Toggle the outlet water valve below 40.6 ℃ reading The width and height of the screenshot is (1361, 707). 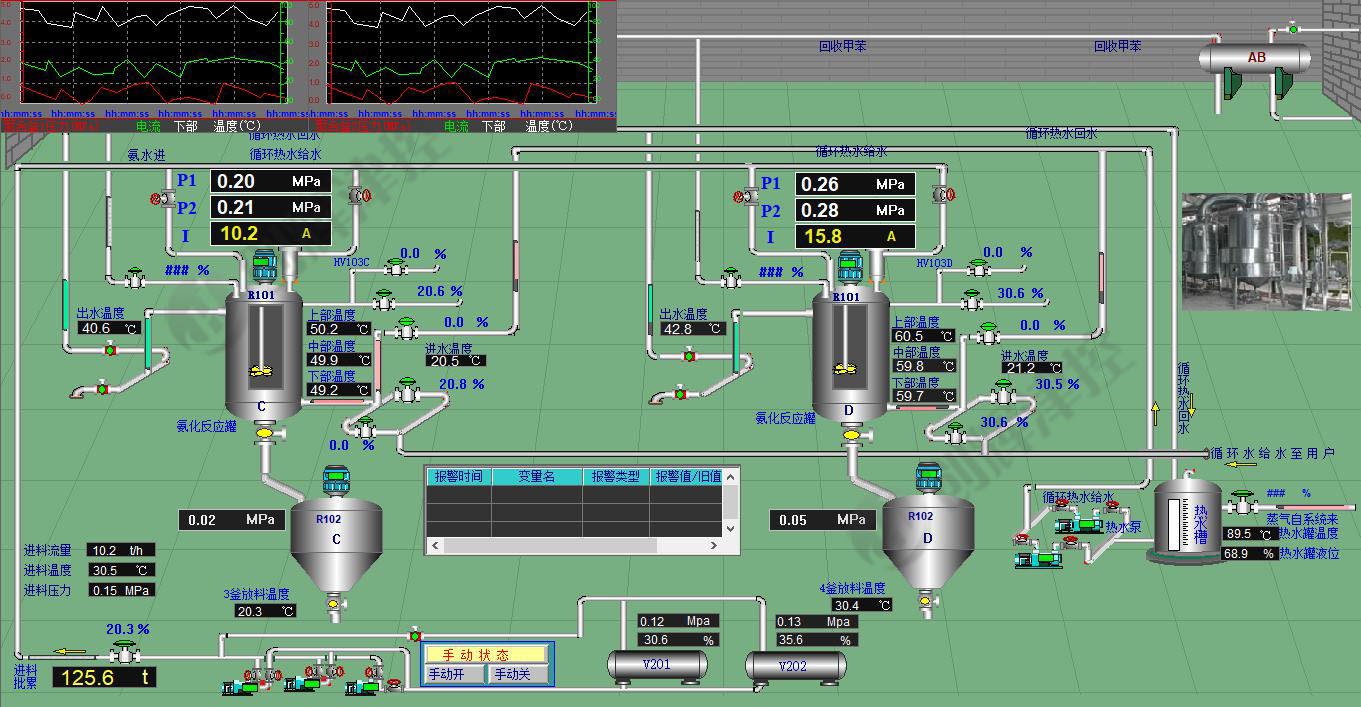tap(110, 350)
